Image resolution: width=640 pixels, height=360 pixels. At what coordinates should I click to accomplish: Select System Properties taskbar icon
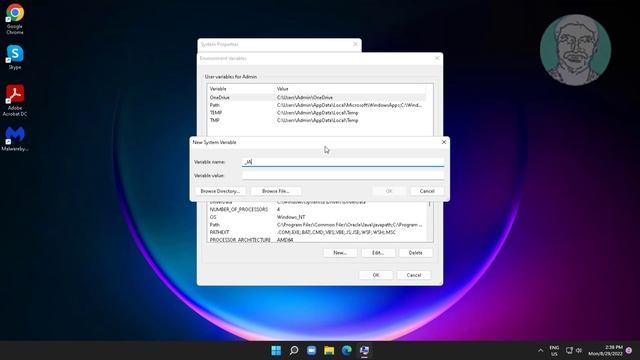(x=364, y=350)
